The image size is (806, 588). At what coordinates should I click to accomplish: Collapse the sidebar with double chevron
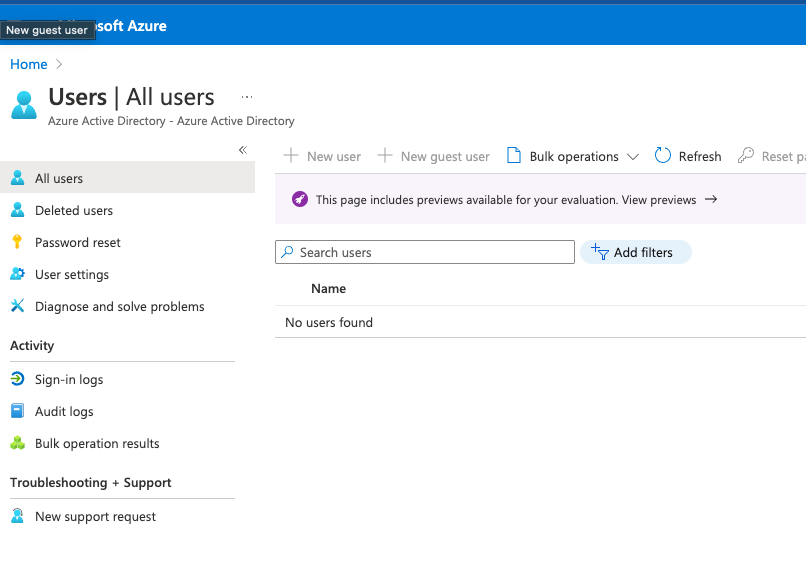242,150
